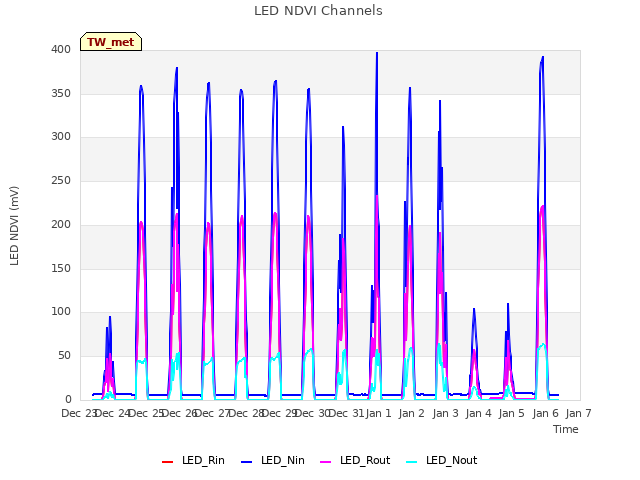Click the magenta peak on Jan 6
640x480 pixels.
coord(542,207)
